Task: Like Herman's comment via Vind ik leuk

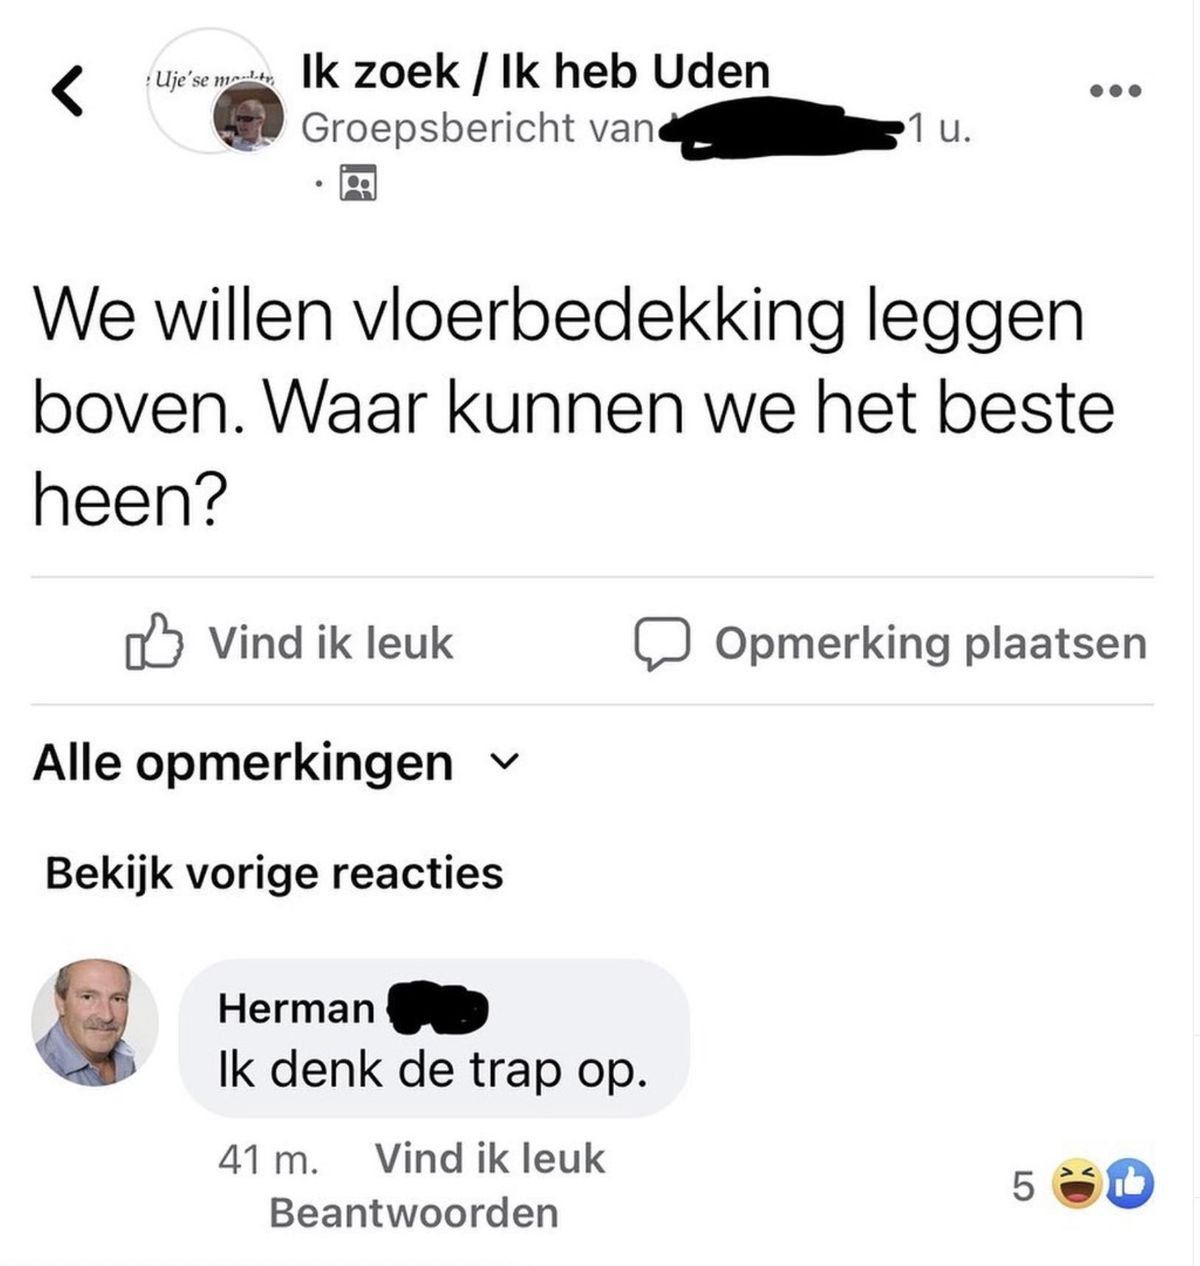Action: (490, 1158)
